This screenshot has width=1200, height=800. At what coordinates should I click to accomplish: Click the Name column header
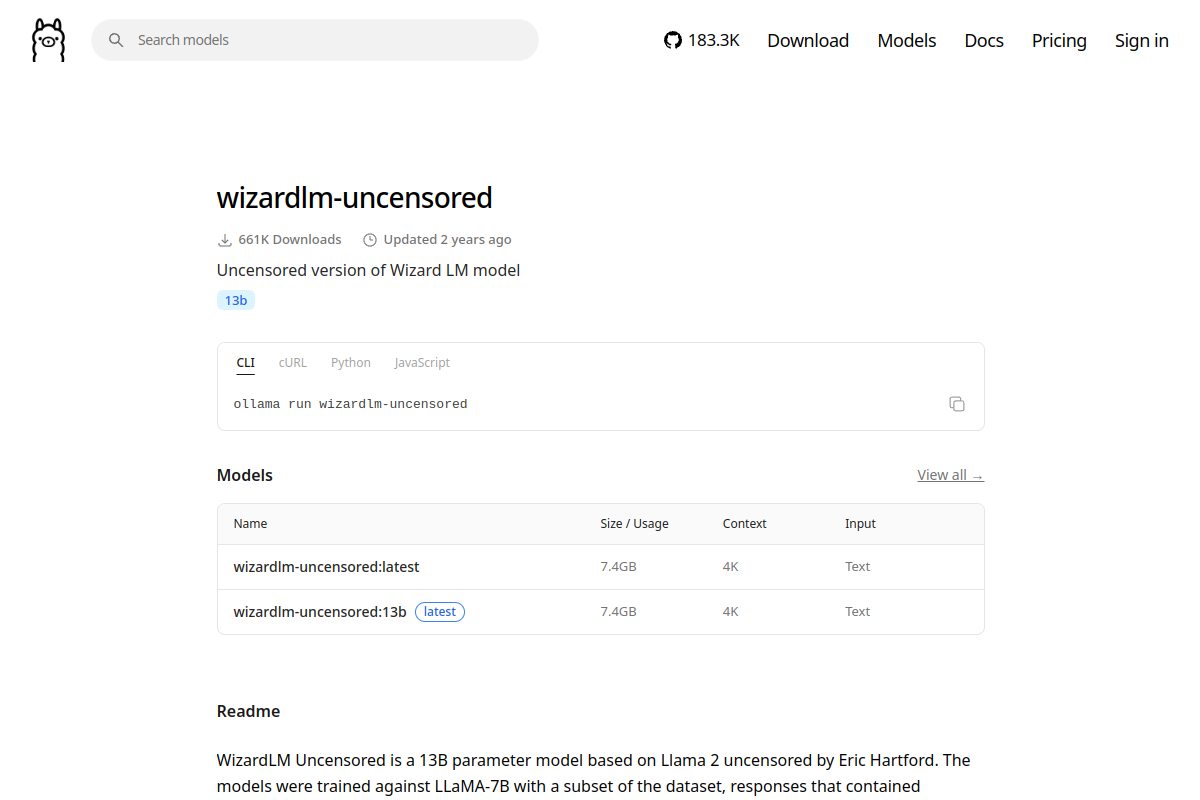point(251,524)
